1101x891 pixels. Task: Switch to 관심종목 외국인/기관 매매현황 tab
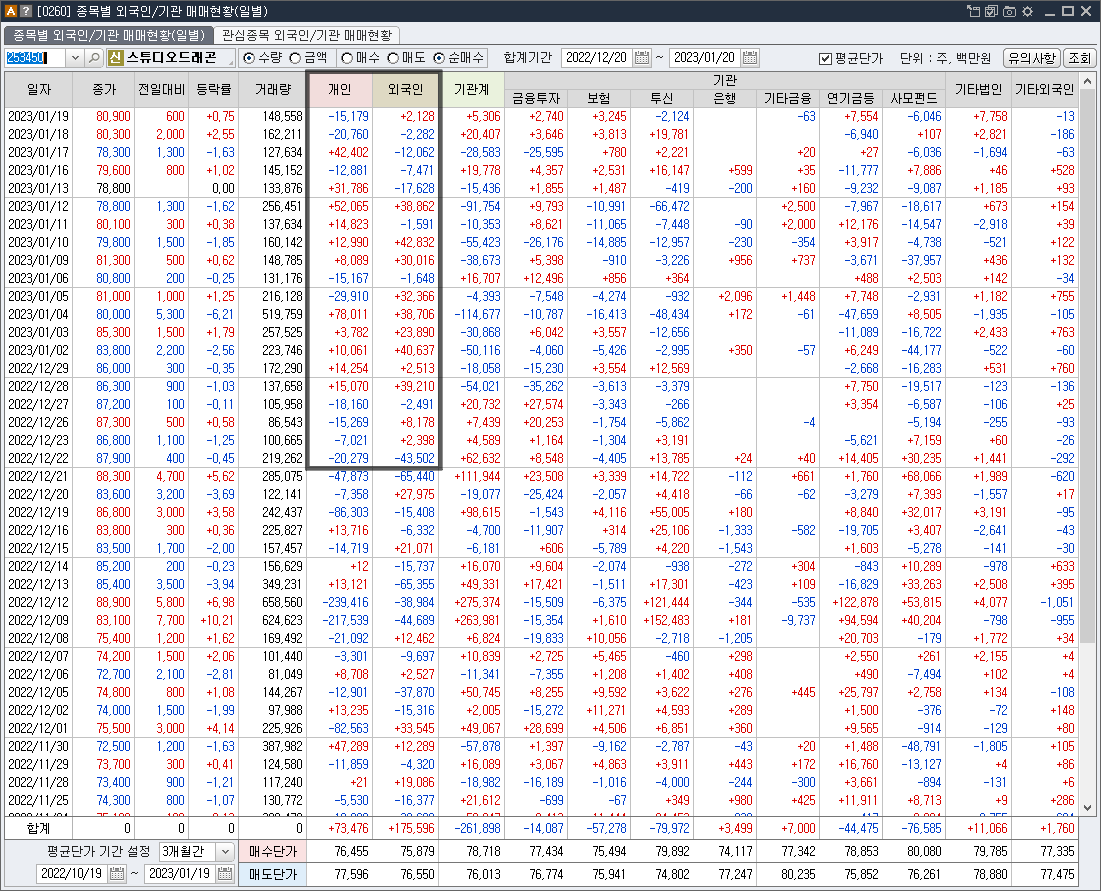[307, 35]
